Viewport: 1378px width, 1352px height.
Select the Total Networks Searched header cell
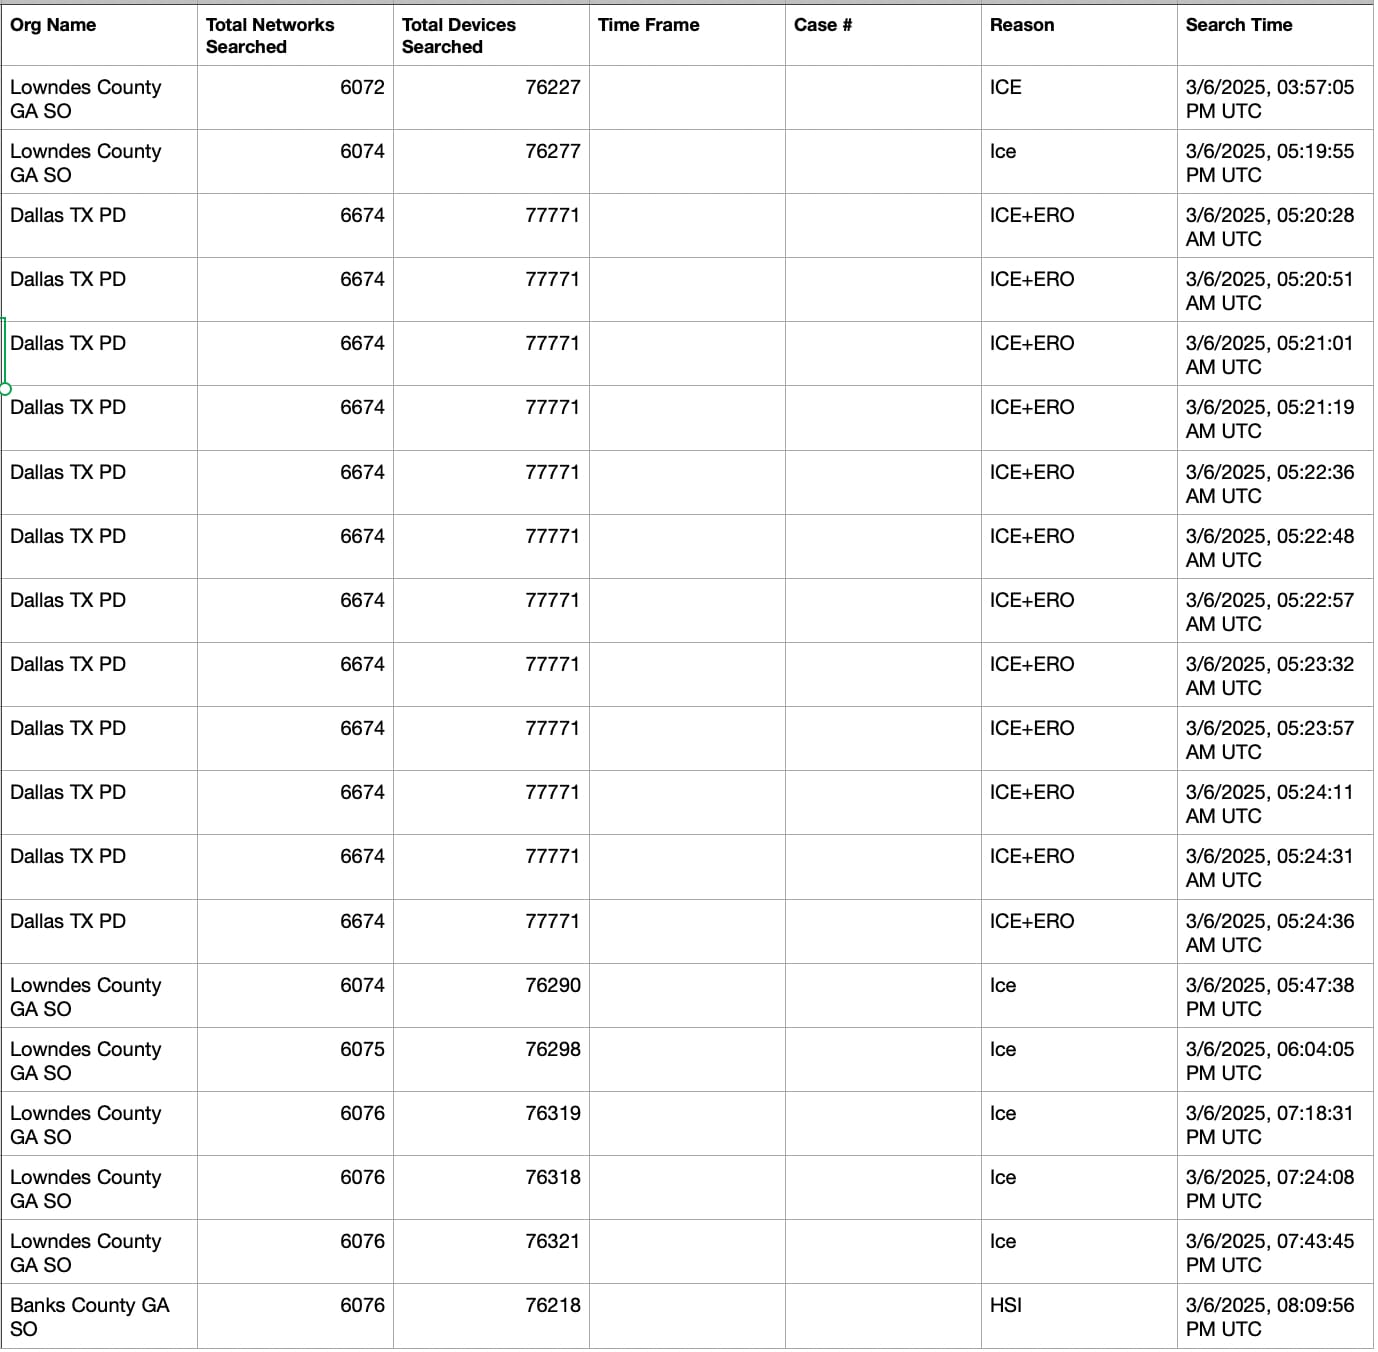point(295,35)
